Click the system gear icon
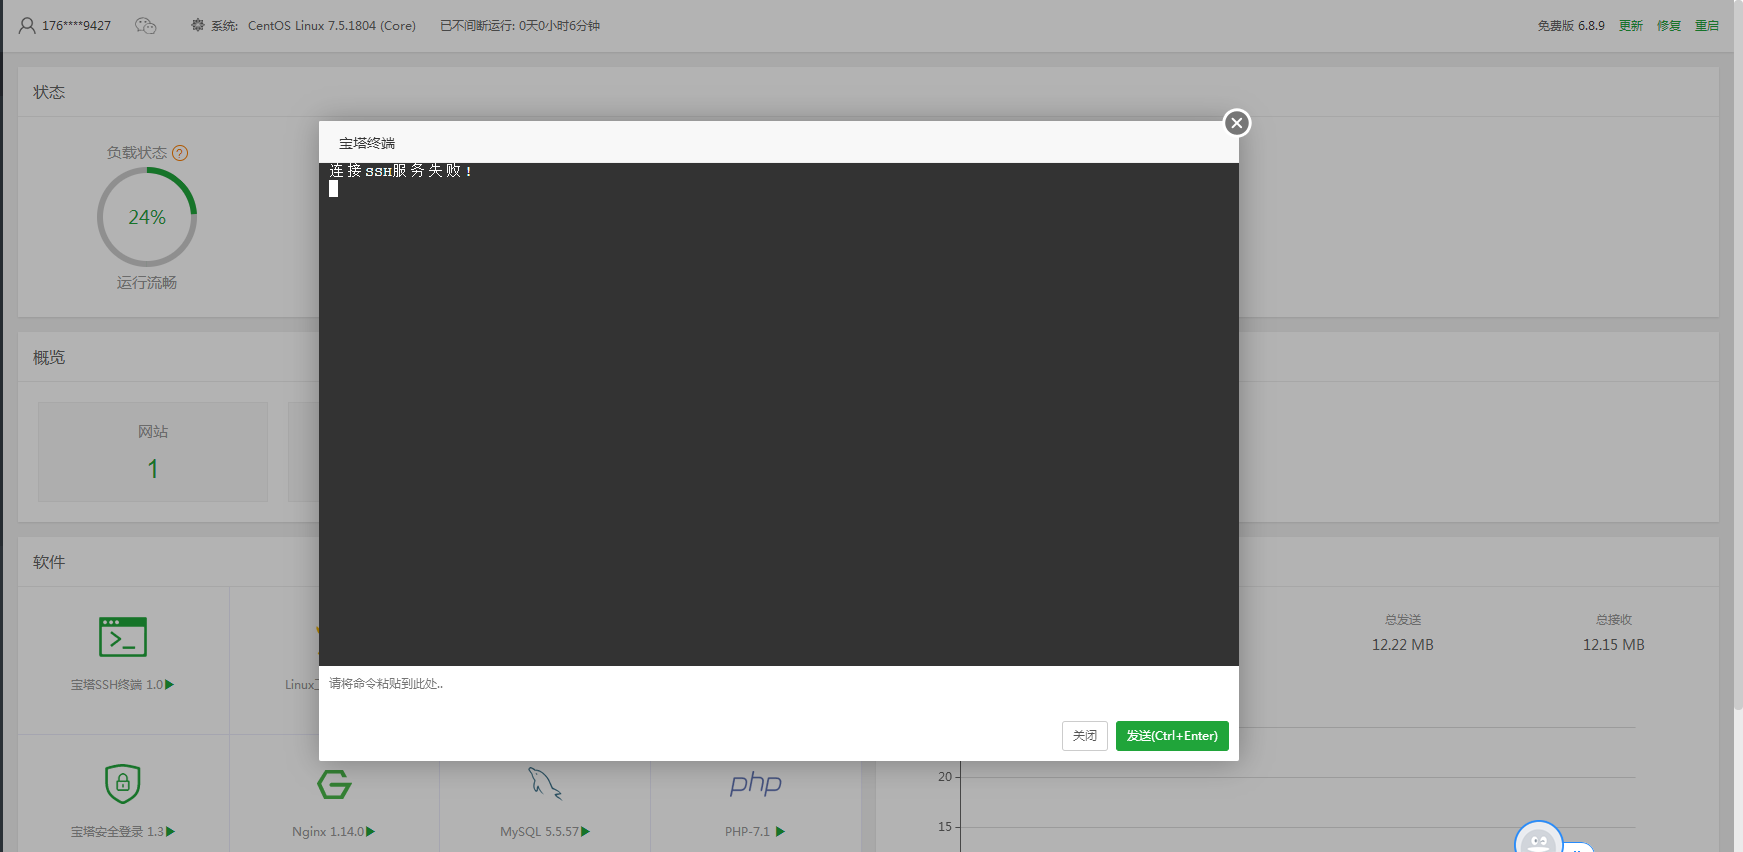Image resolution: width=1743 pixels, height=852 pixels. (198, 25)
